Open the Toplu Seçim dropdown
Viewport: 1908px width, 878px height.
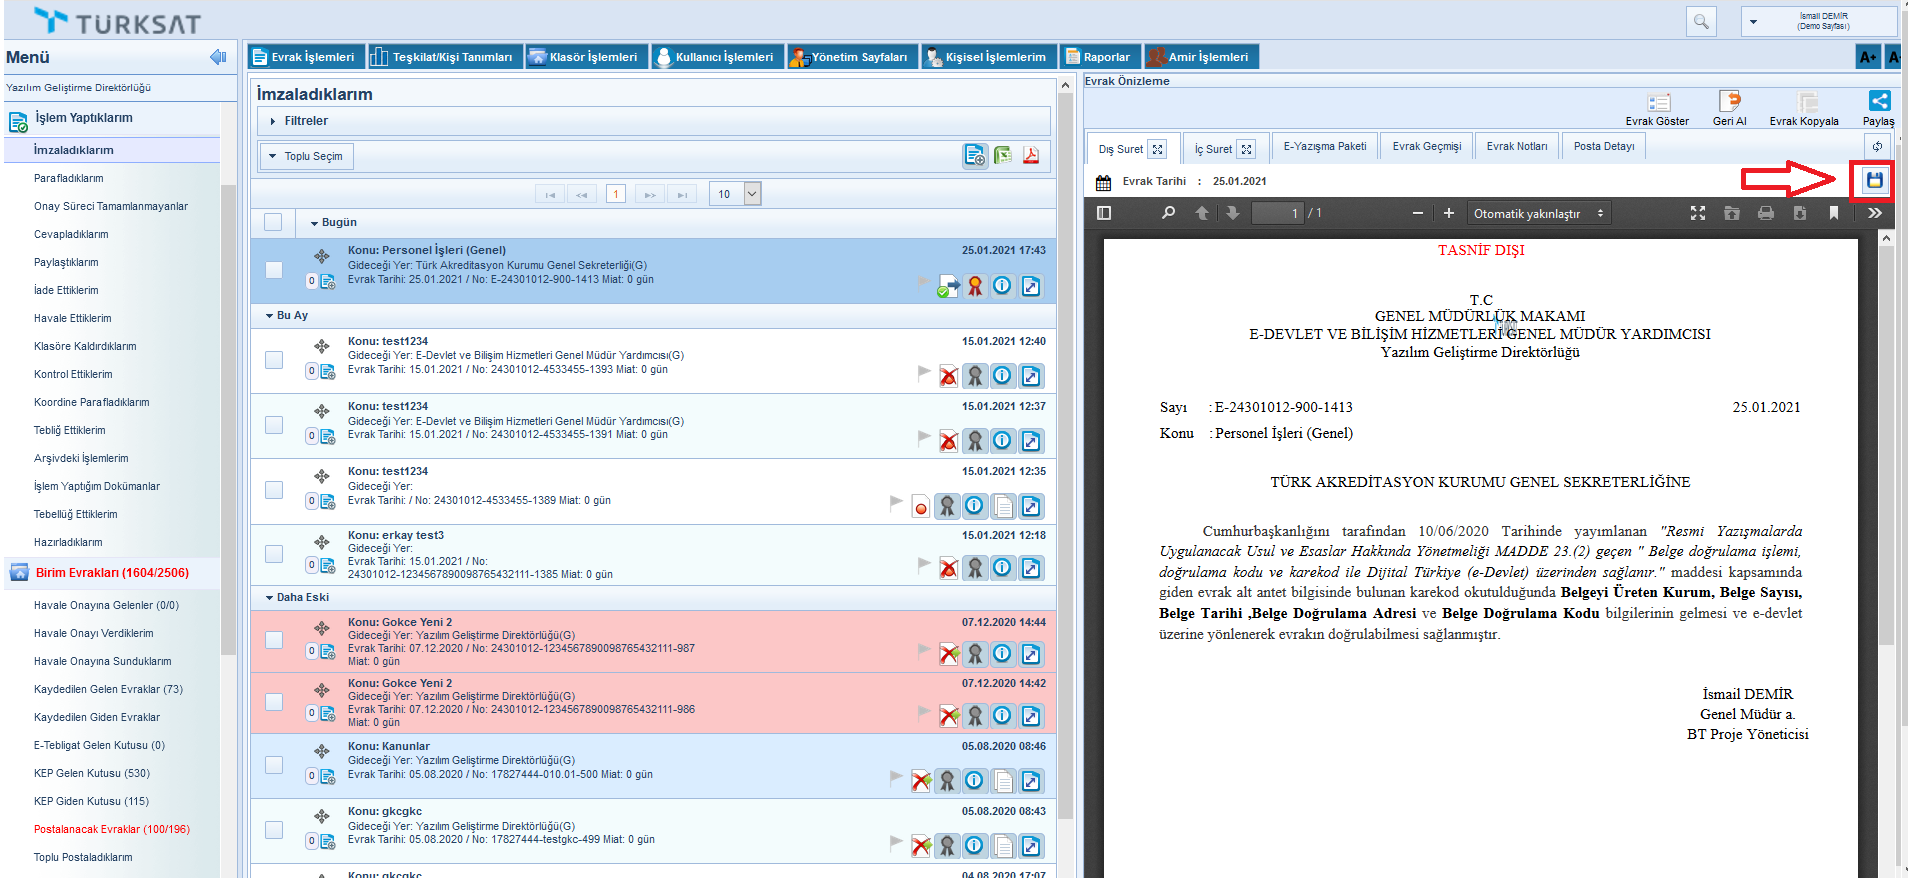pyautogui.click(x=307, y=156)
